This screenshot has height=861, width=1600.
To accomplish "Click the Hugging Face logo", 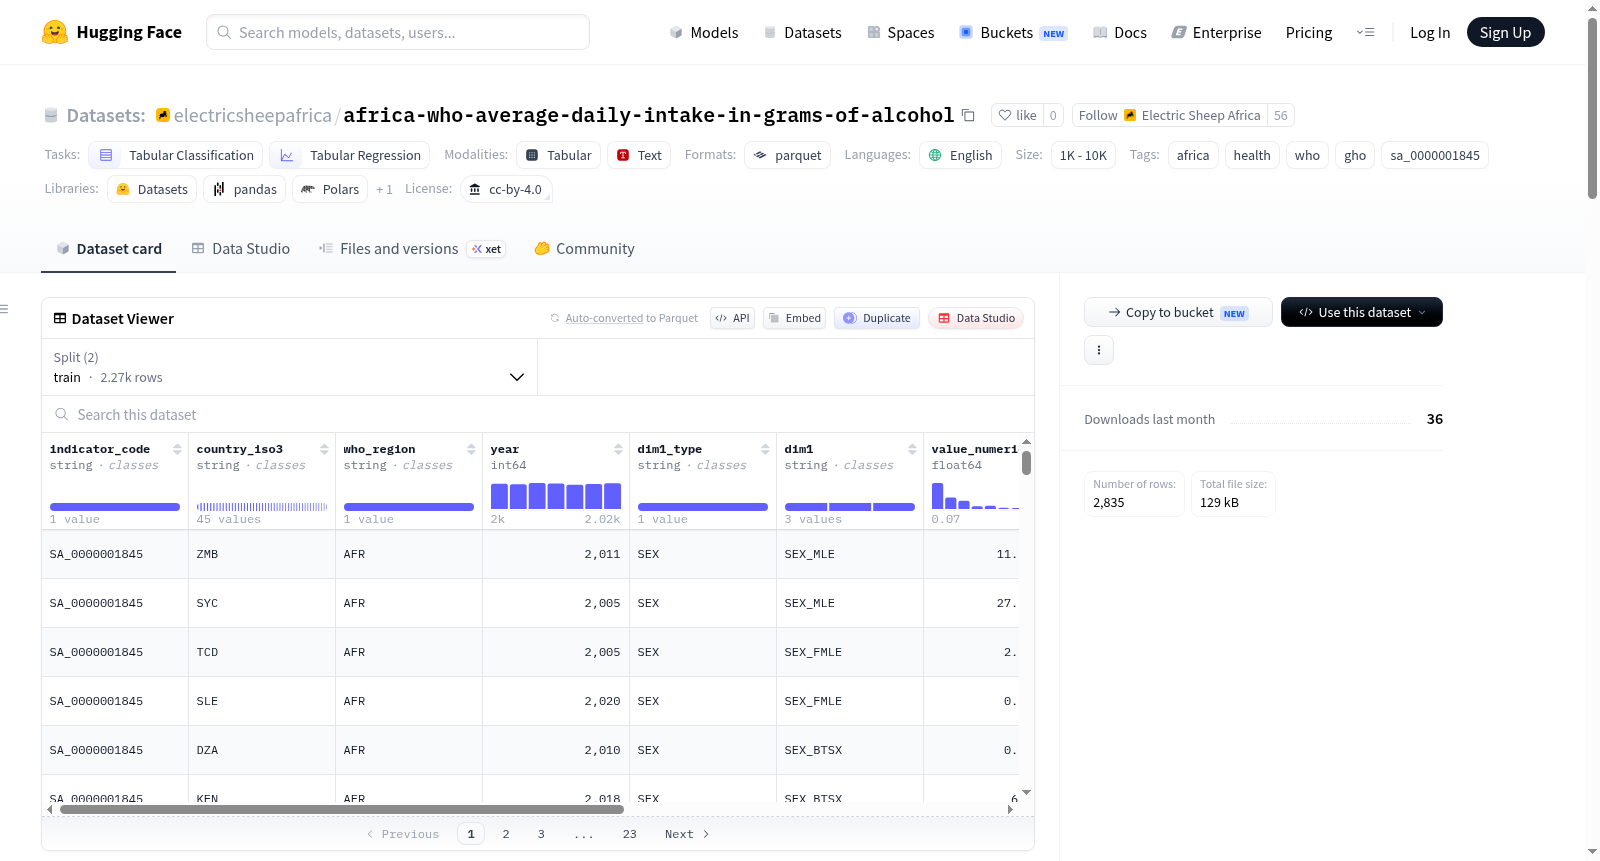I will [x=55, y=32].
